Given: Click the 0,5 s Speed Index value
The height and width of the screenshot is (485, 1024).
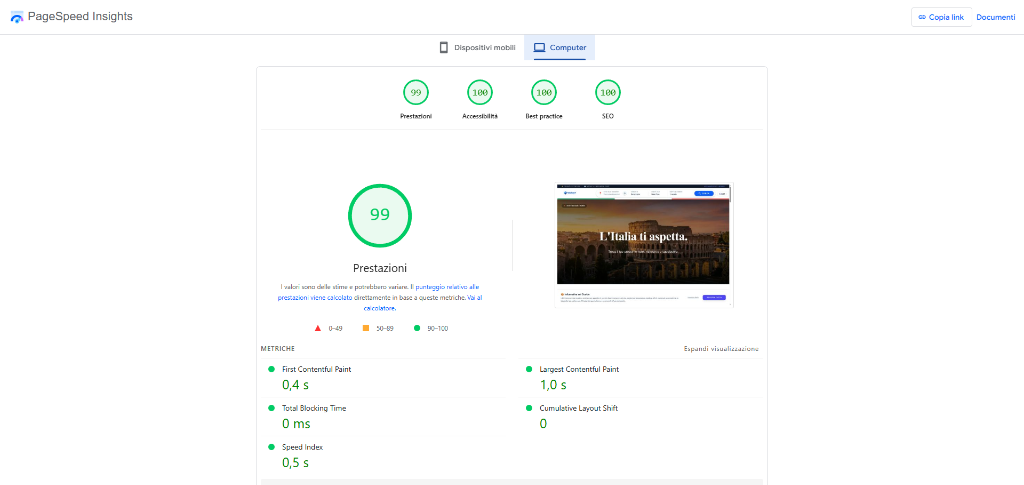Looking at the screenshot, I should point(295,463).
